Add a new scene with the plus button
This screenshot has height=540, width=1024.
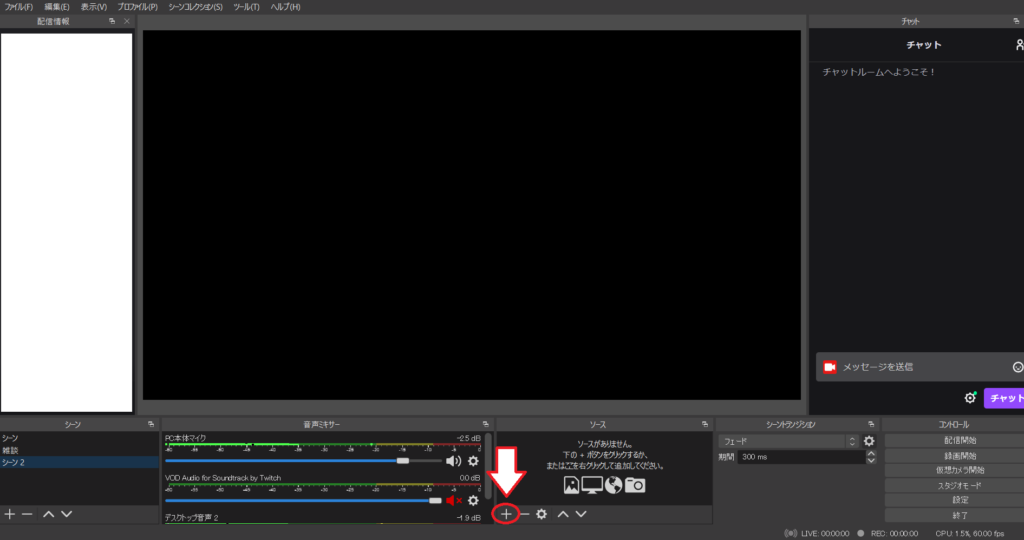click(10, 514)
